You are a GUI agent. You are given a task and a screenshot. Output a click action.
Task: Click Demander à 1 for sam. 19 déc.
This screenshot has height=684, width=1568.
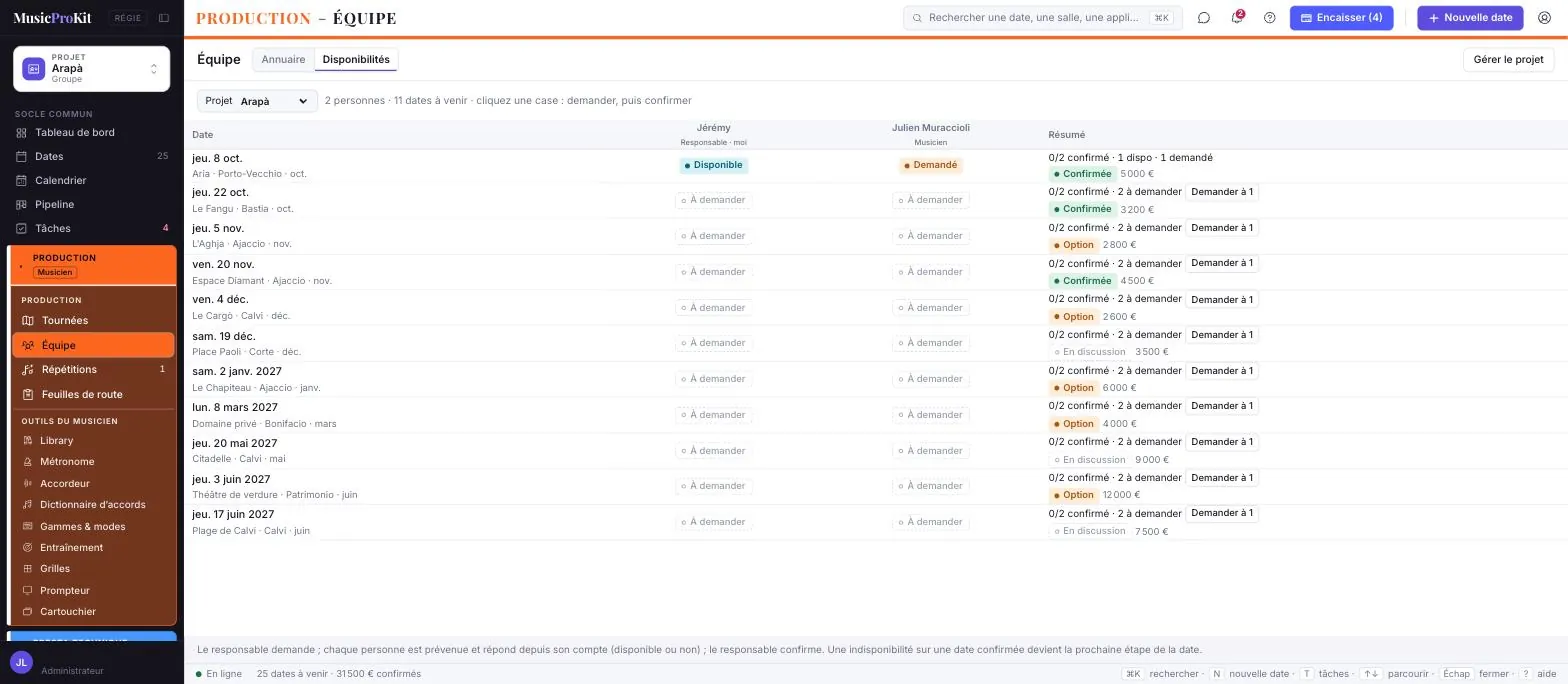click(x=1221, y=335)
